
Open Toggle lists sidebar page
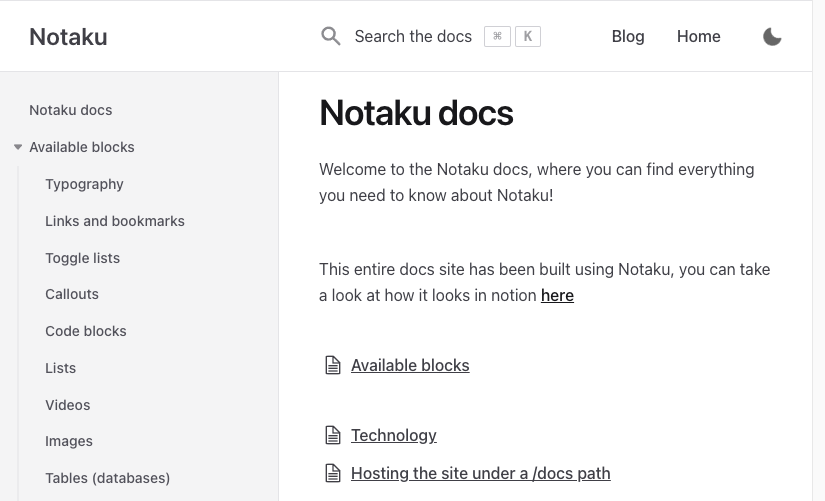83,258
